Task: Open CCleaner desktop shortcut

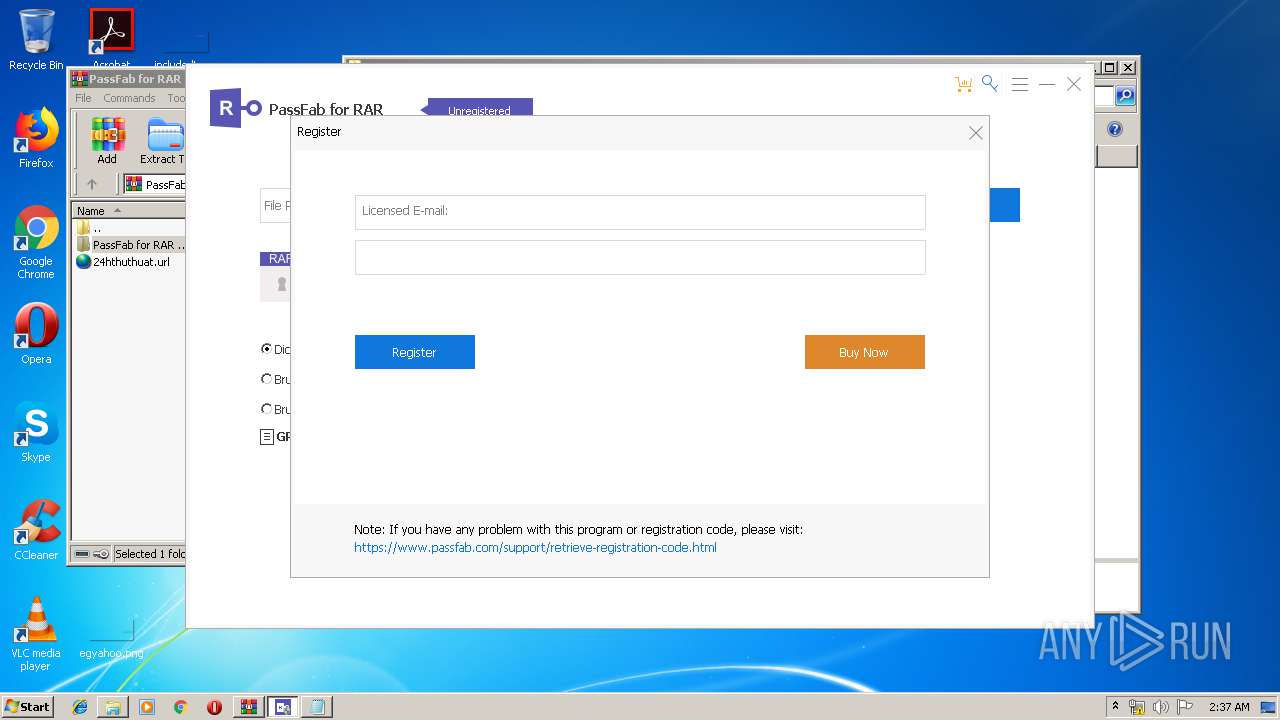Action: click(36, 530)
